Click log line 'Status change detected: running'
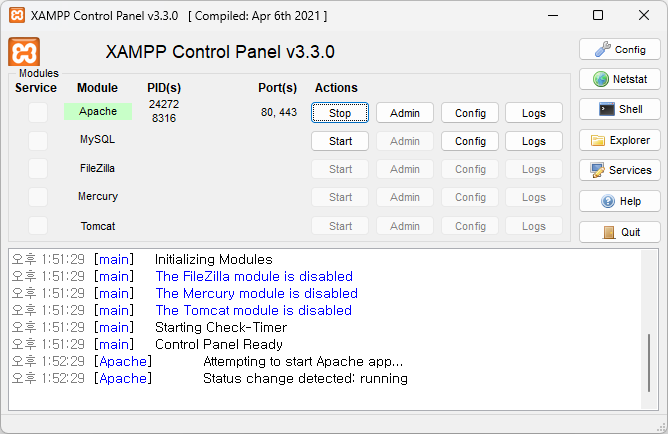Screen dimensions: 668x434 (305, 379)
